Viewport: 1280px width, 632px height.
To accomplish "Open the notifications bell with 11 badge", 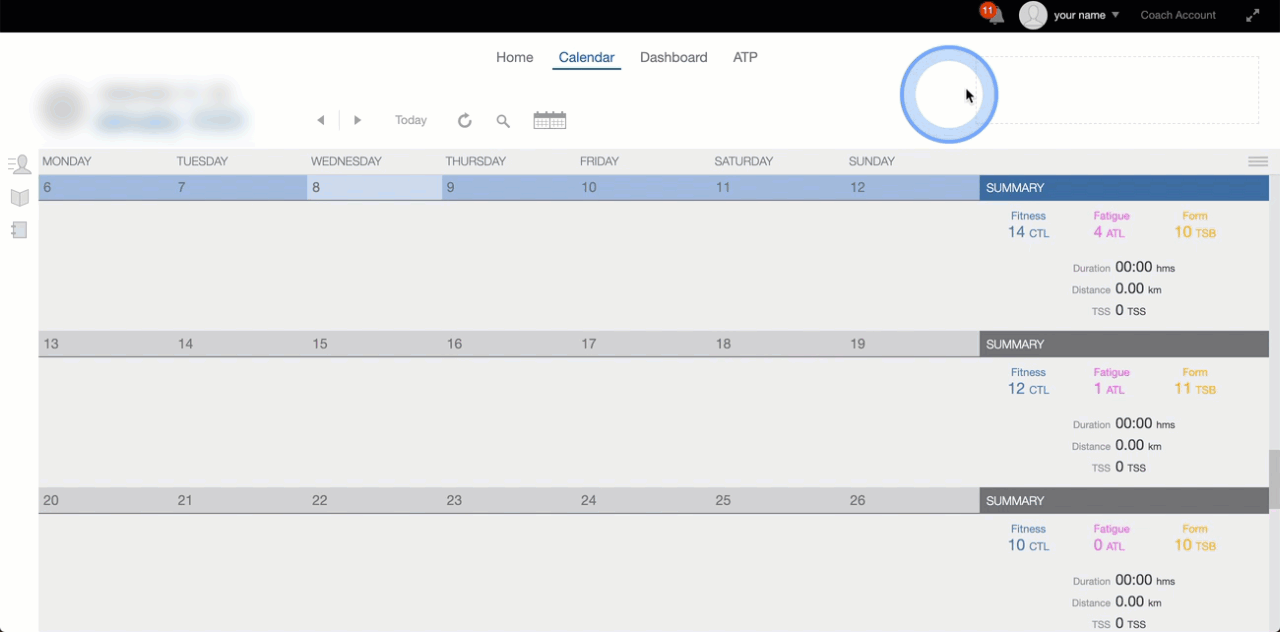I will tap(994, 15).
